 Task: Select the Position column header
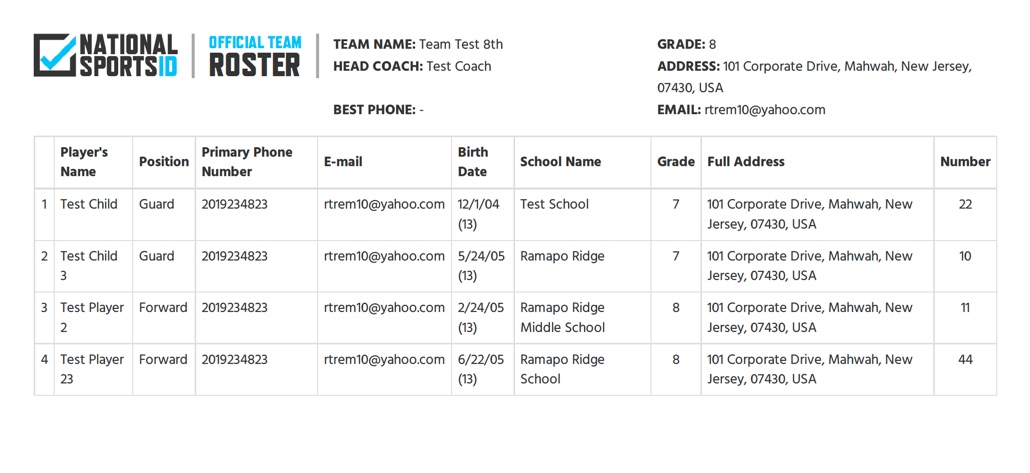point(164,162)
